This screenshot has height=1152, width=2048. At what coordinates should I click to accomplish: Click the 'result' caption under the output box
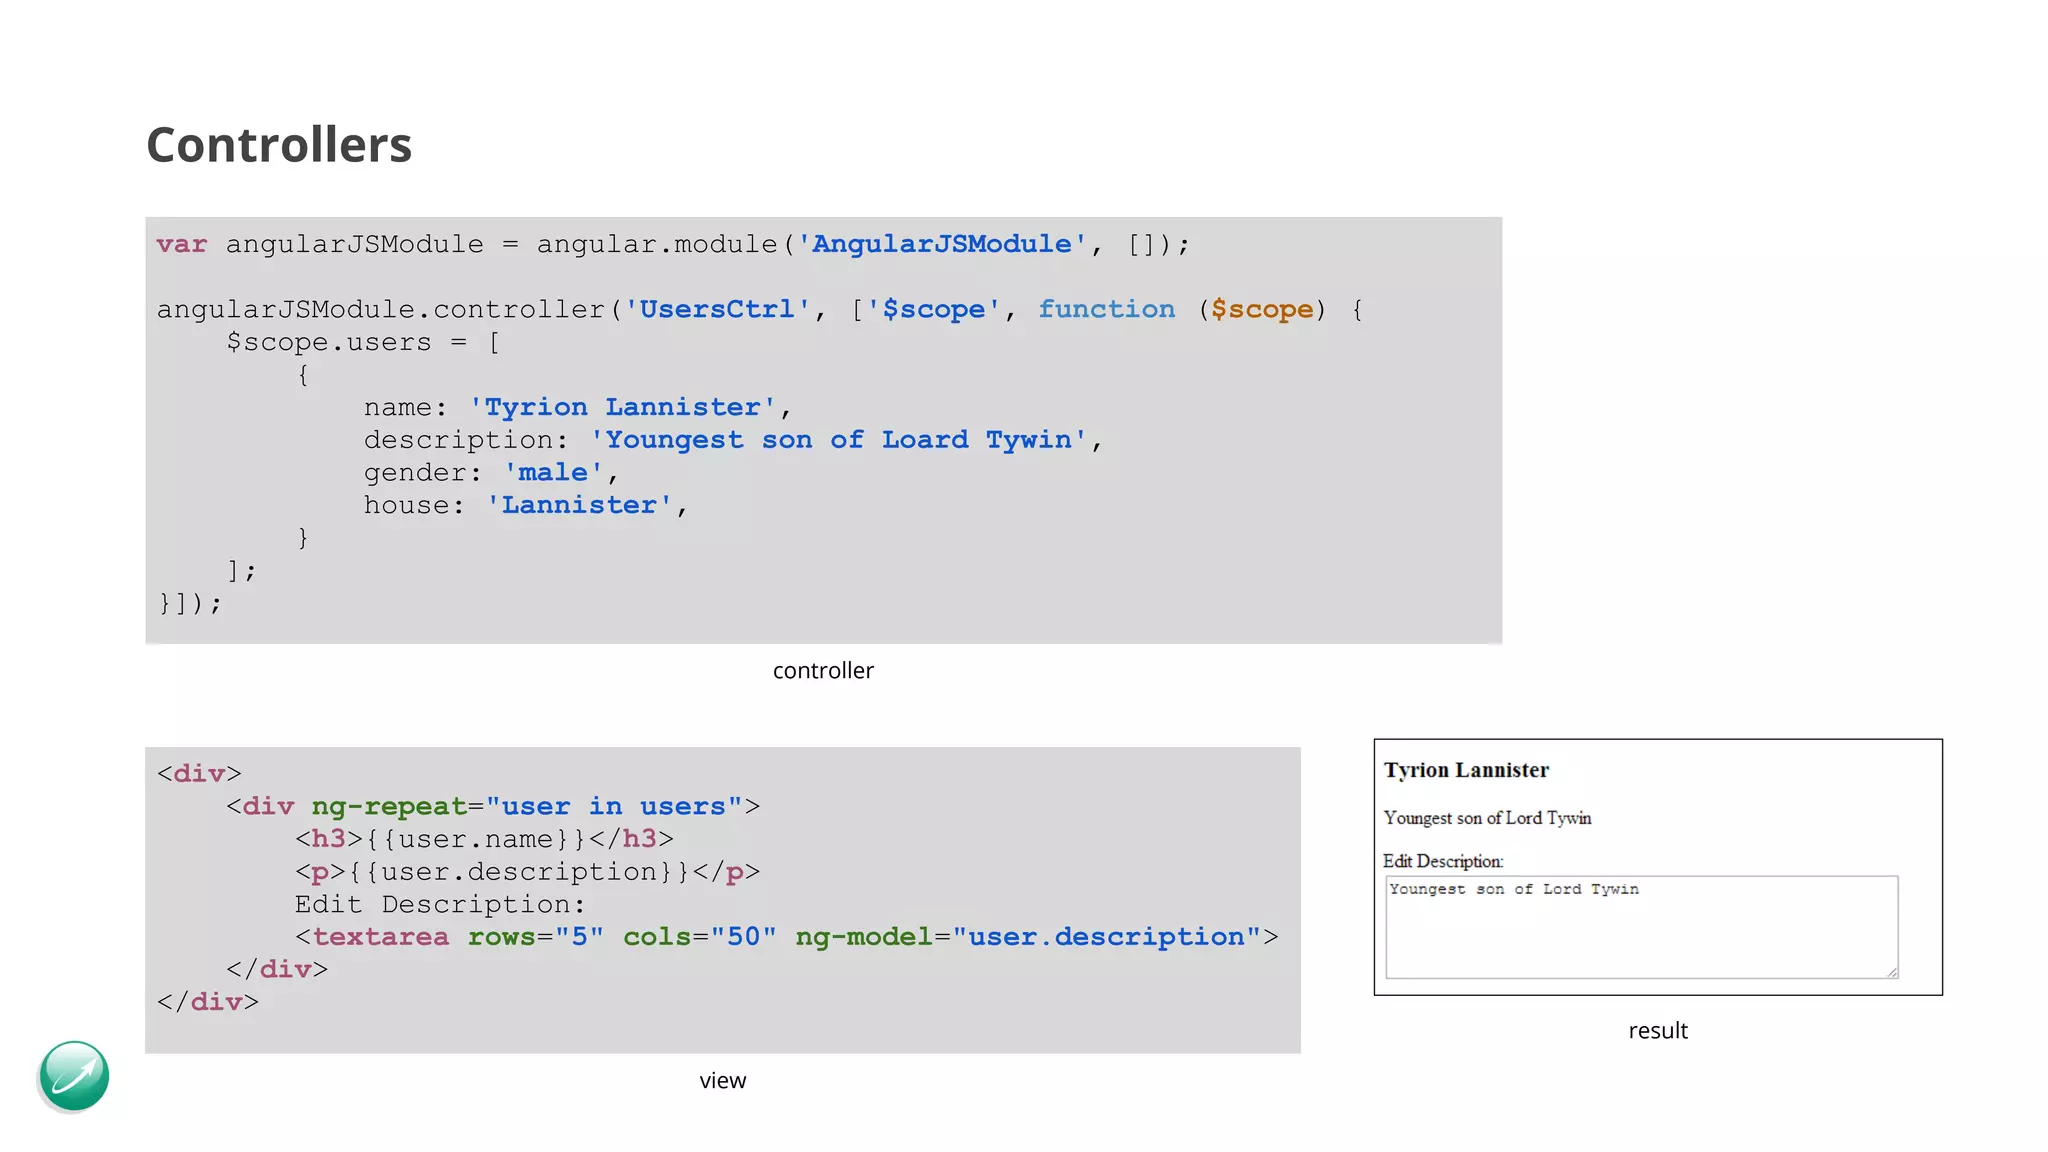[x=1658, y=1031]
